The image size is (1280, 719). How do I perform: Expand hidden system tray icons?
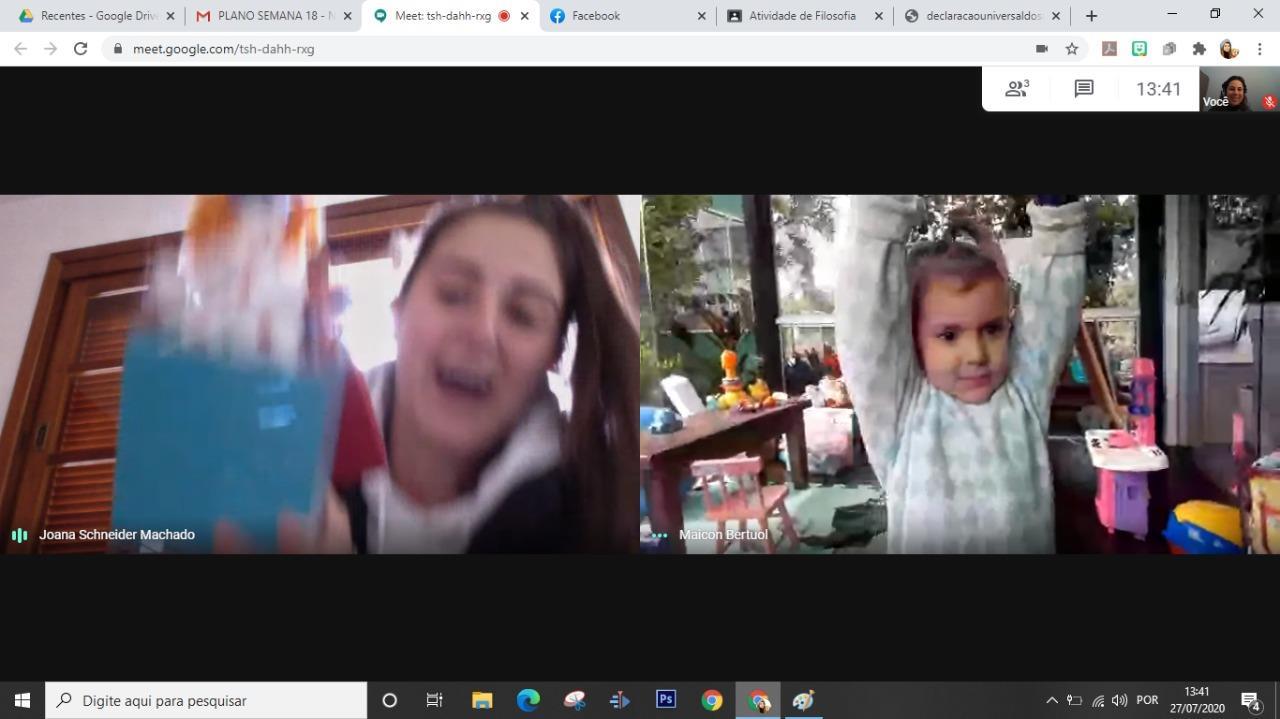(x=1051, y=700)
